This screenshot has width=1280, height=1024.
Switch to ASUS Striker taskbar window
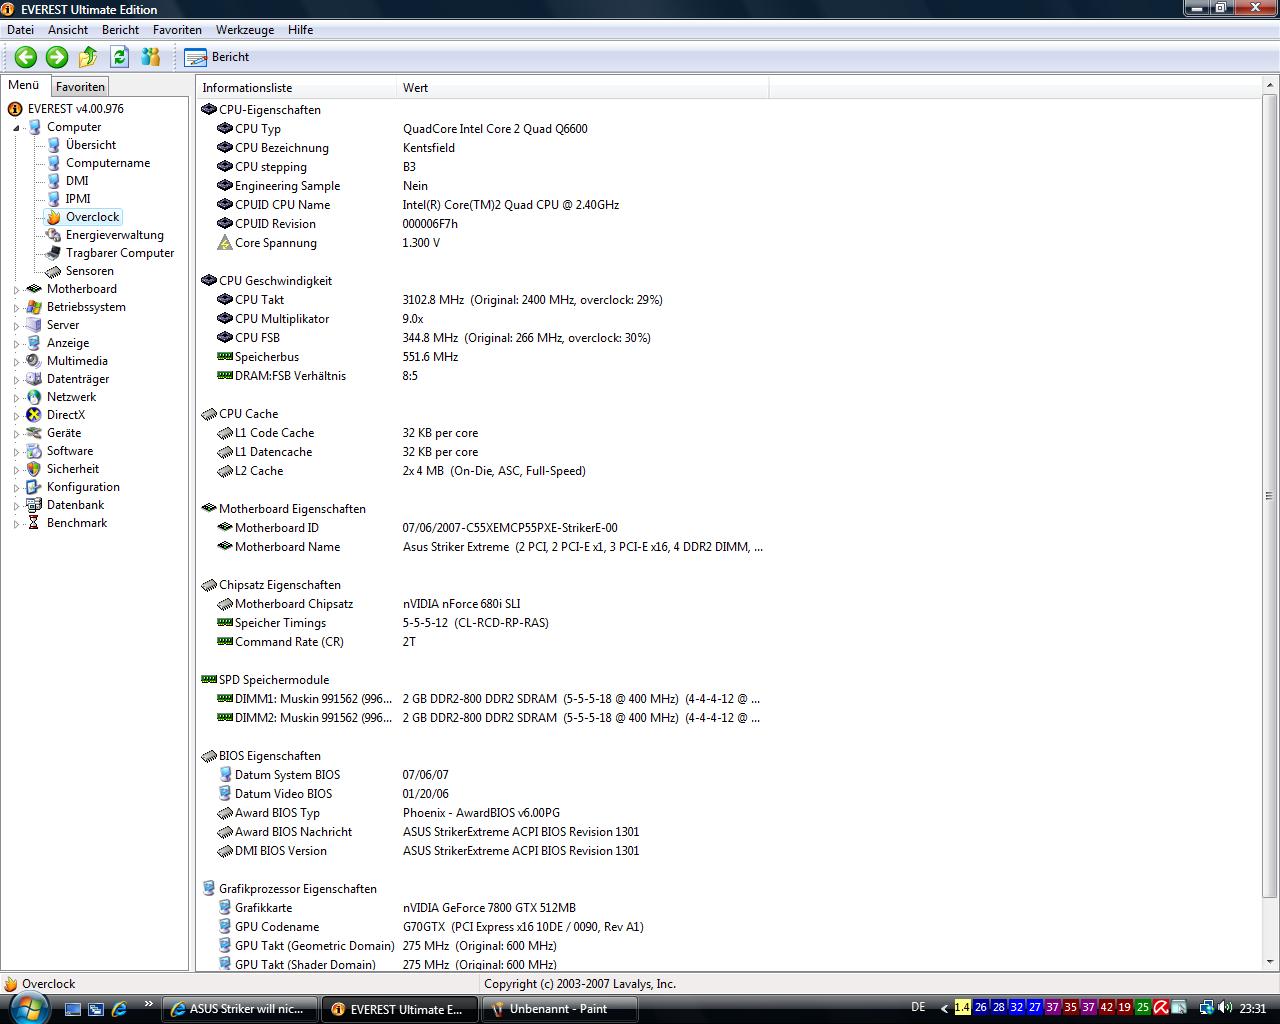(240, 1009)
